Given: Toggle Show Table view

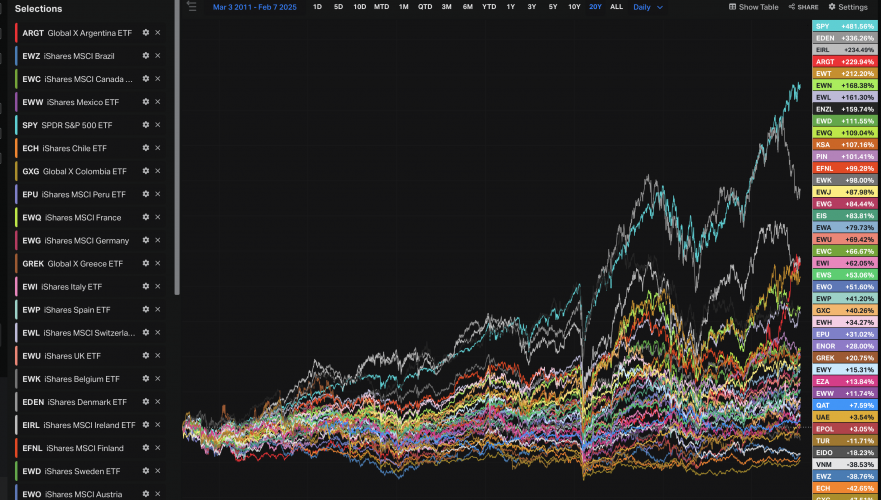Looking at the screenshot, I should (753, 7).
